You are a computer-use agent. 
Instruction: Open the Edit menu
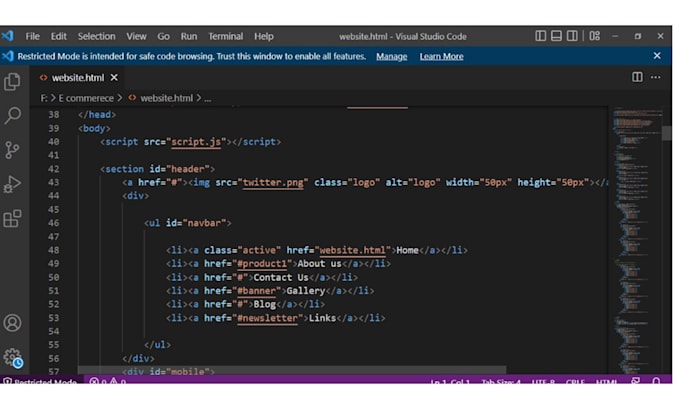coord(59,36)
